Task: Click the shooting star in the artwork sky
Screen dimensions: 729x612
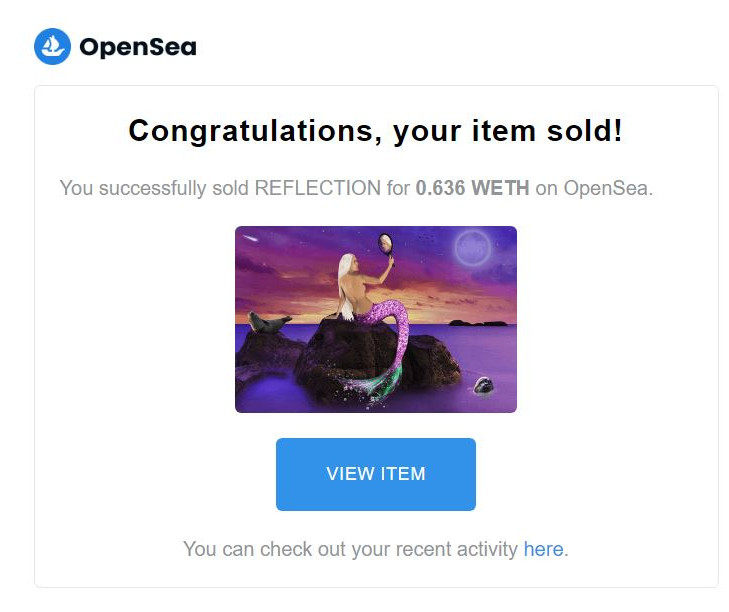Action: tap(251, 240)
